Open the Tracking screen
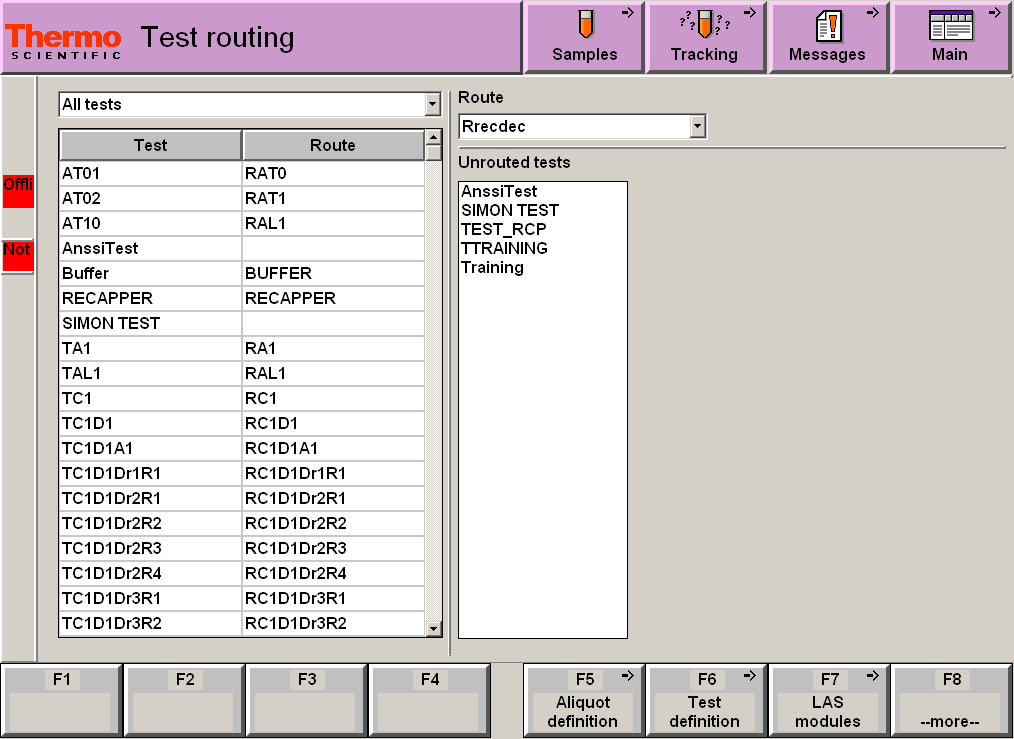 [x=706, y=37]
